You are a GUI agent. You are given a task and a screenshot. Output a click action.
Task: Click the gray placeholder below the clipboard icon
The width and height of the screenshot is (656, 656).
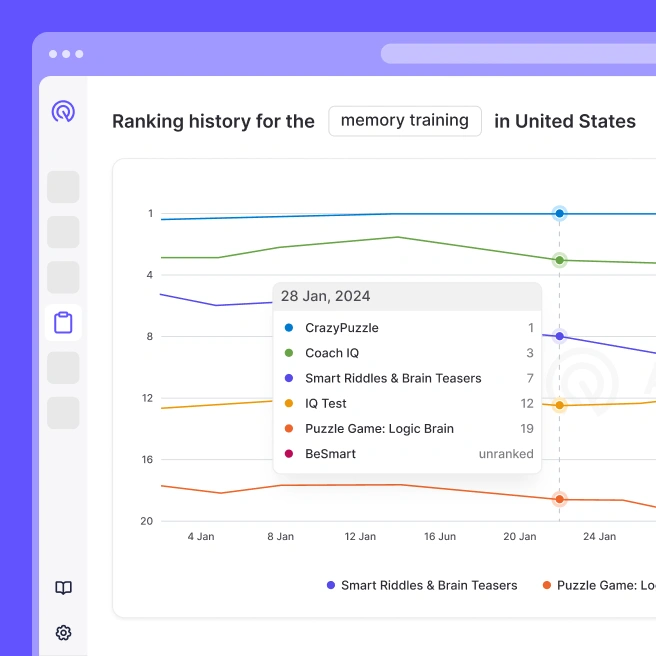(63, 368)
